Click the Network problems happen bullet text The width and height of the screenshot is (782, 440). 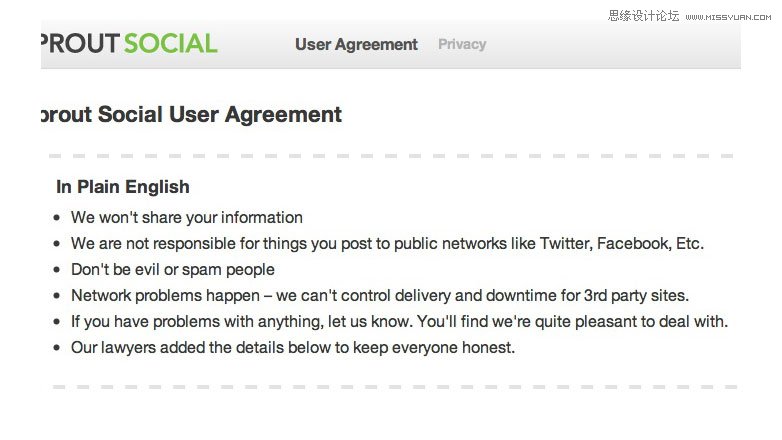380,295
